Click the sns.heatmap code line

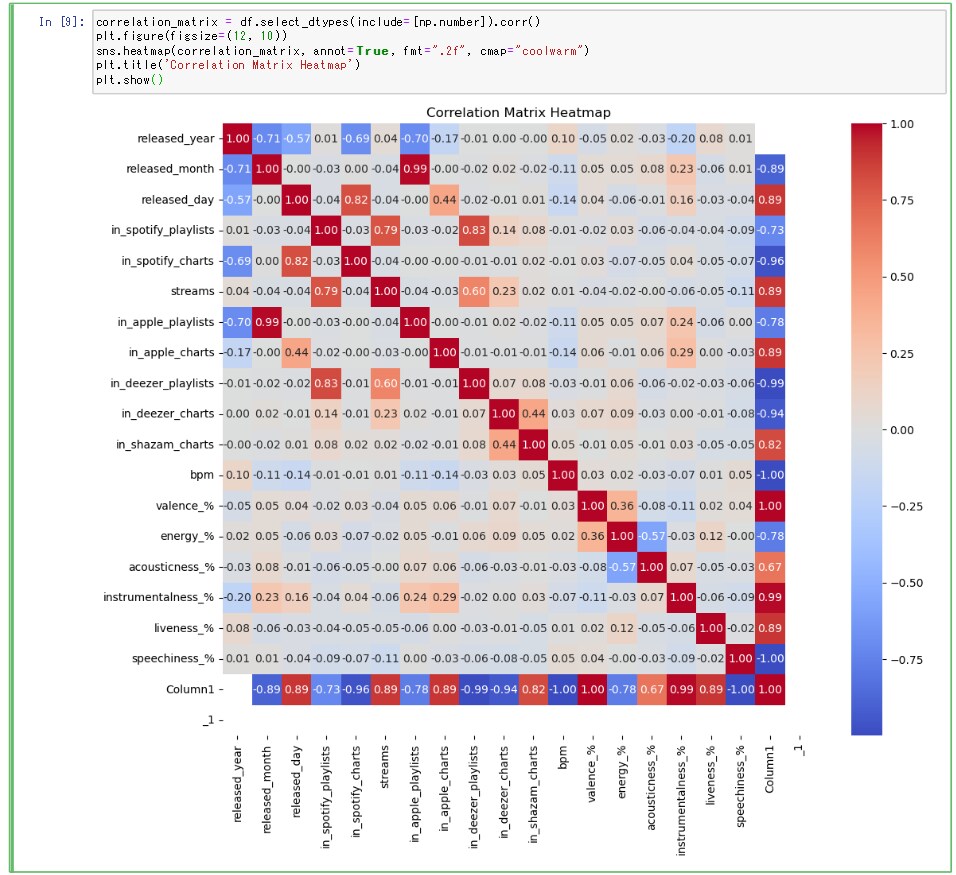tap(342, 51)
